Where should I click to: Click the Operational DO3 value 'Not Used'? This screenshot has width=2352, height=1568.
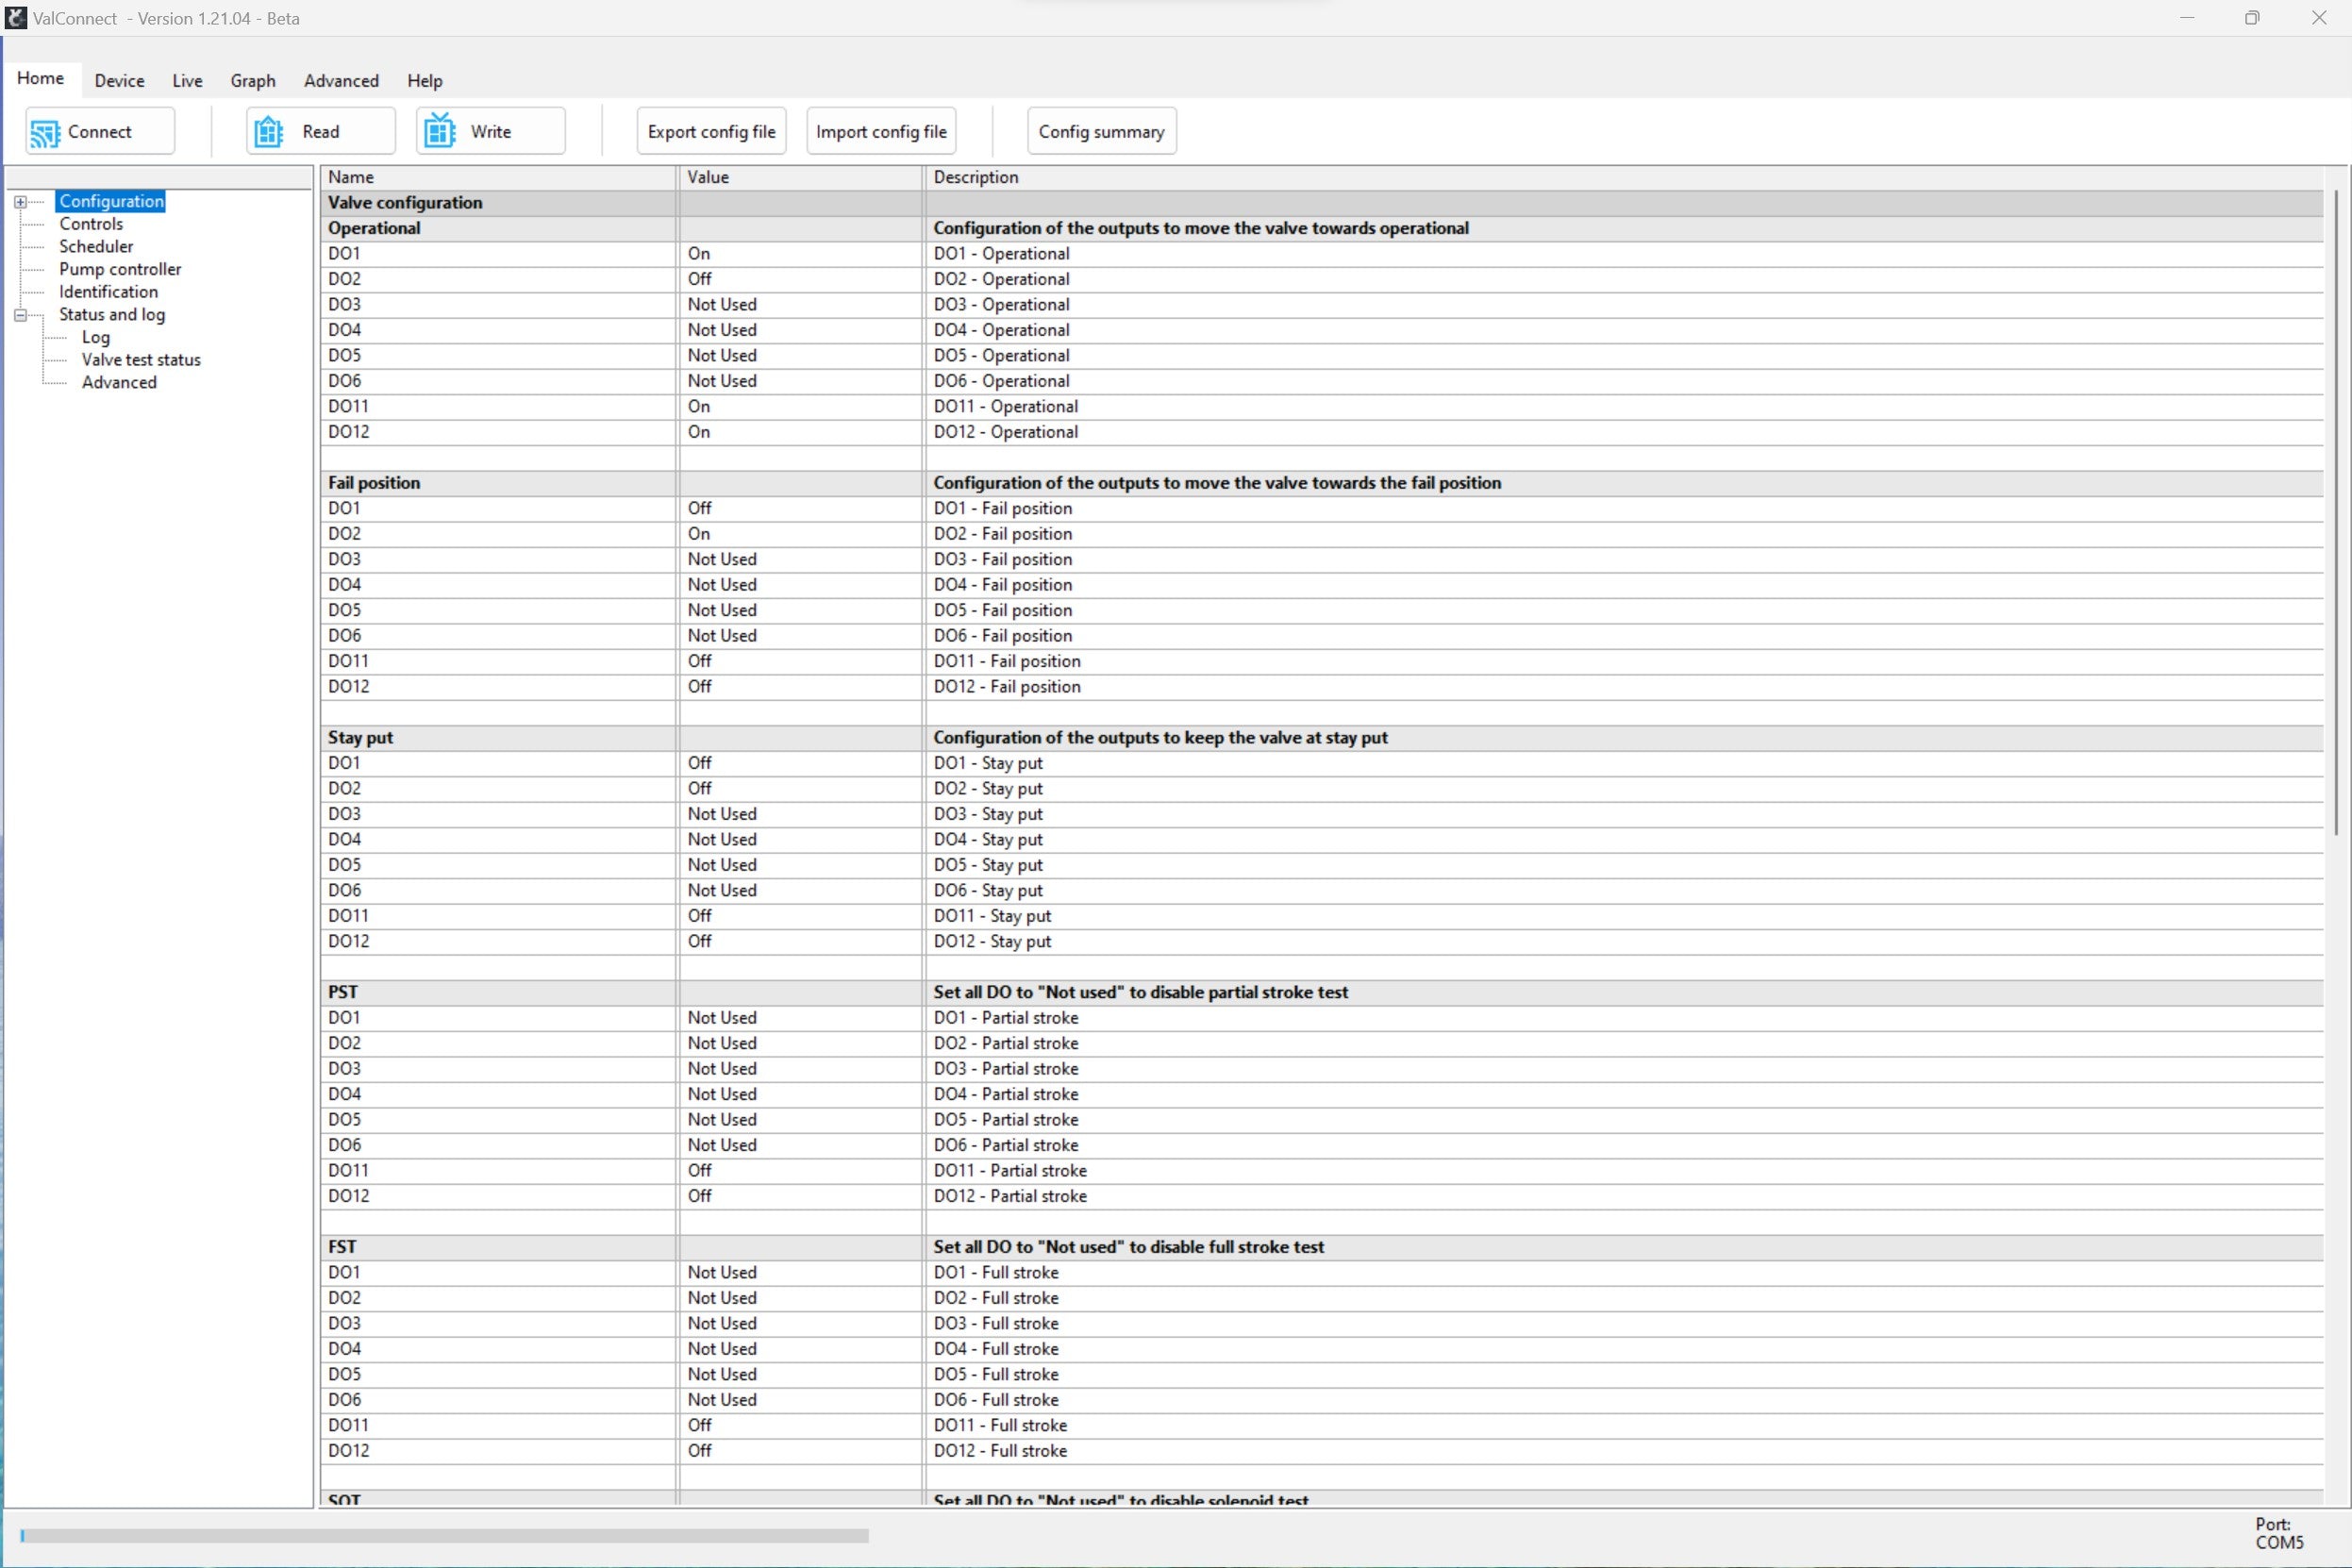click(x=722, y=305)
